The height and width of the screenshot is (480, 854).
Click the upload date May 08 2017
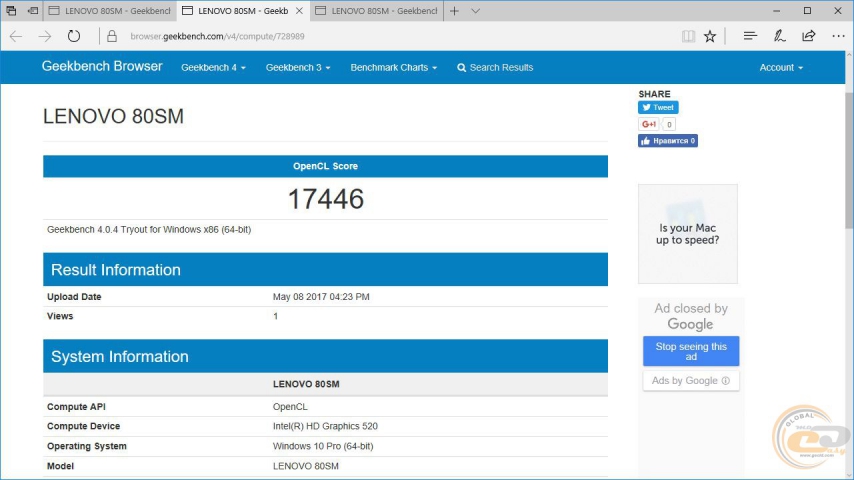click(x=321, y=297)
